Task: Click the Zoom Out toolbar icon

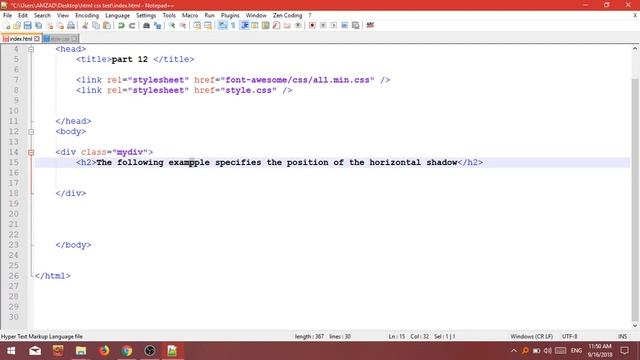Action: tap(183, 25)
